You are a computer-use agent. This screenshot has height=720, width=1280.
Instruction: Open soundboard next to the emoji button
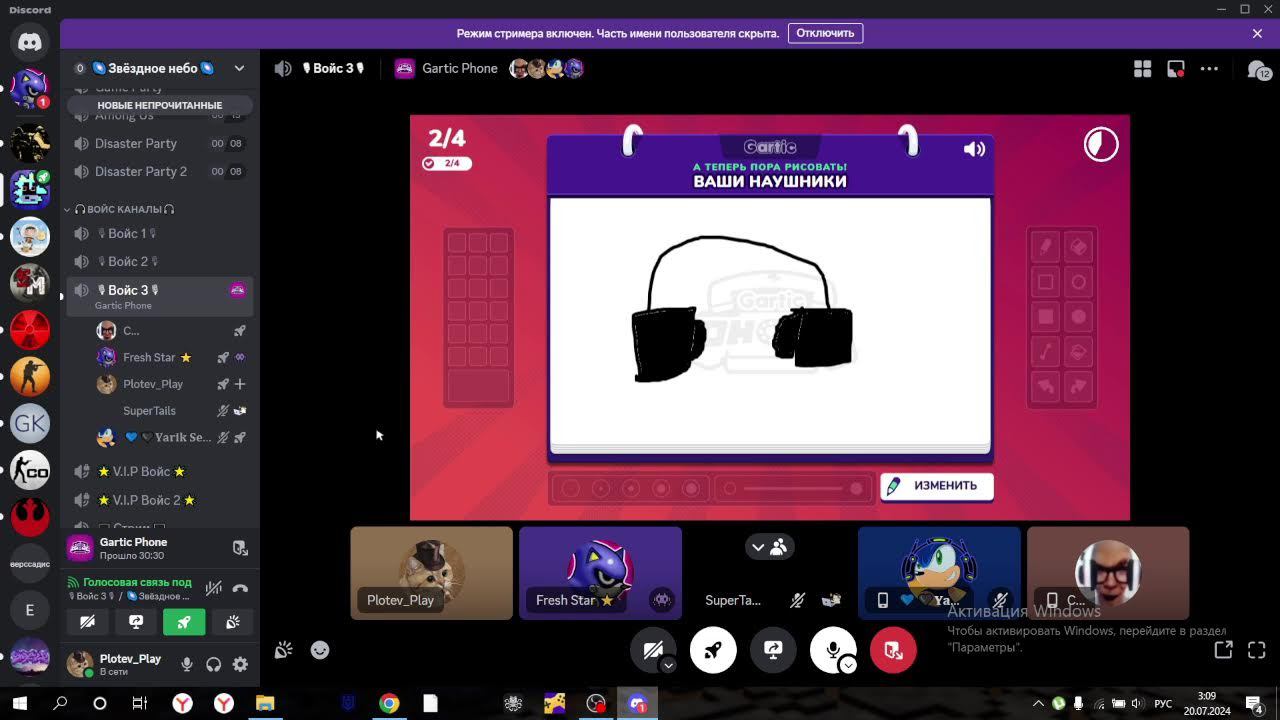coord(284,650)
